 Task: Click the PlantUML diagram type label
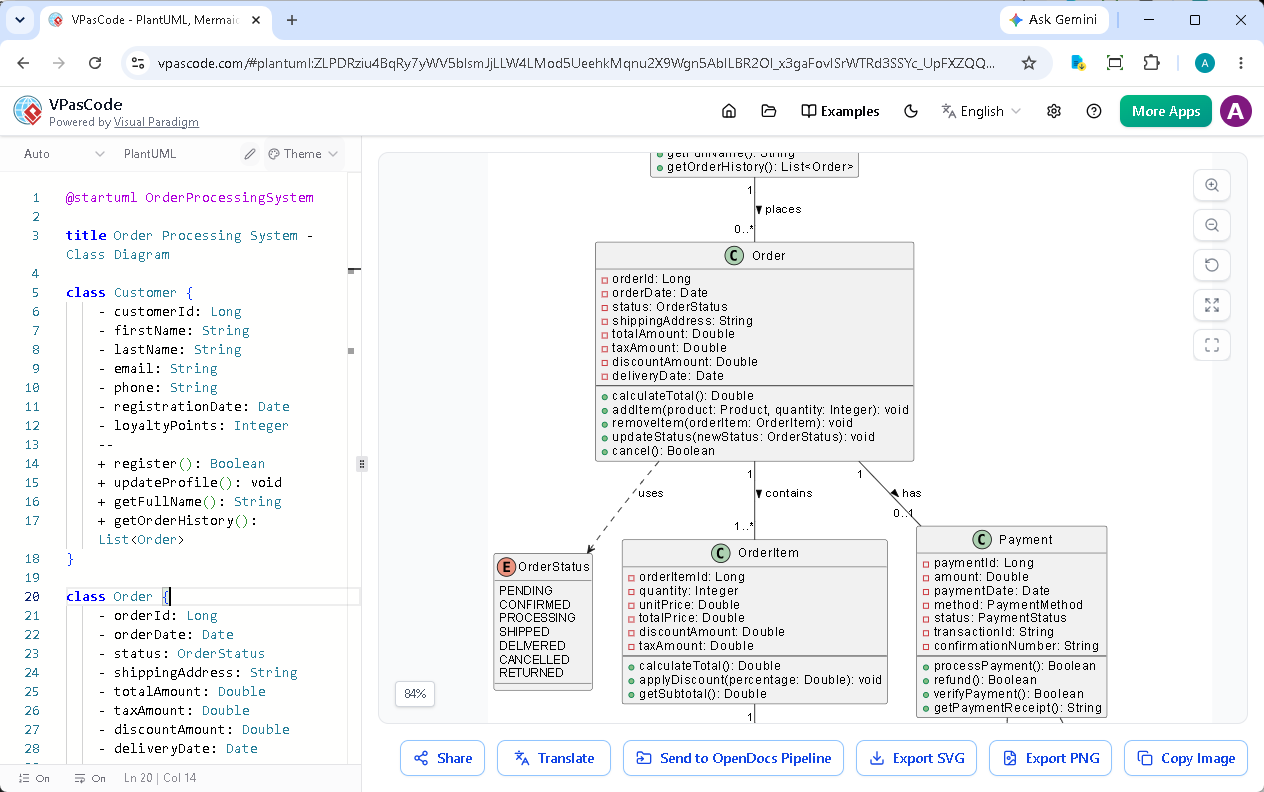(150, 154)
